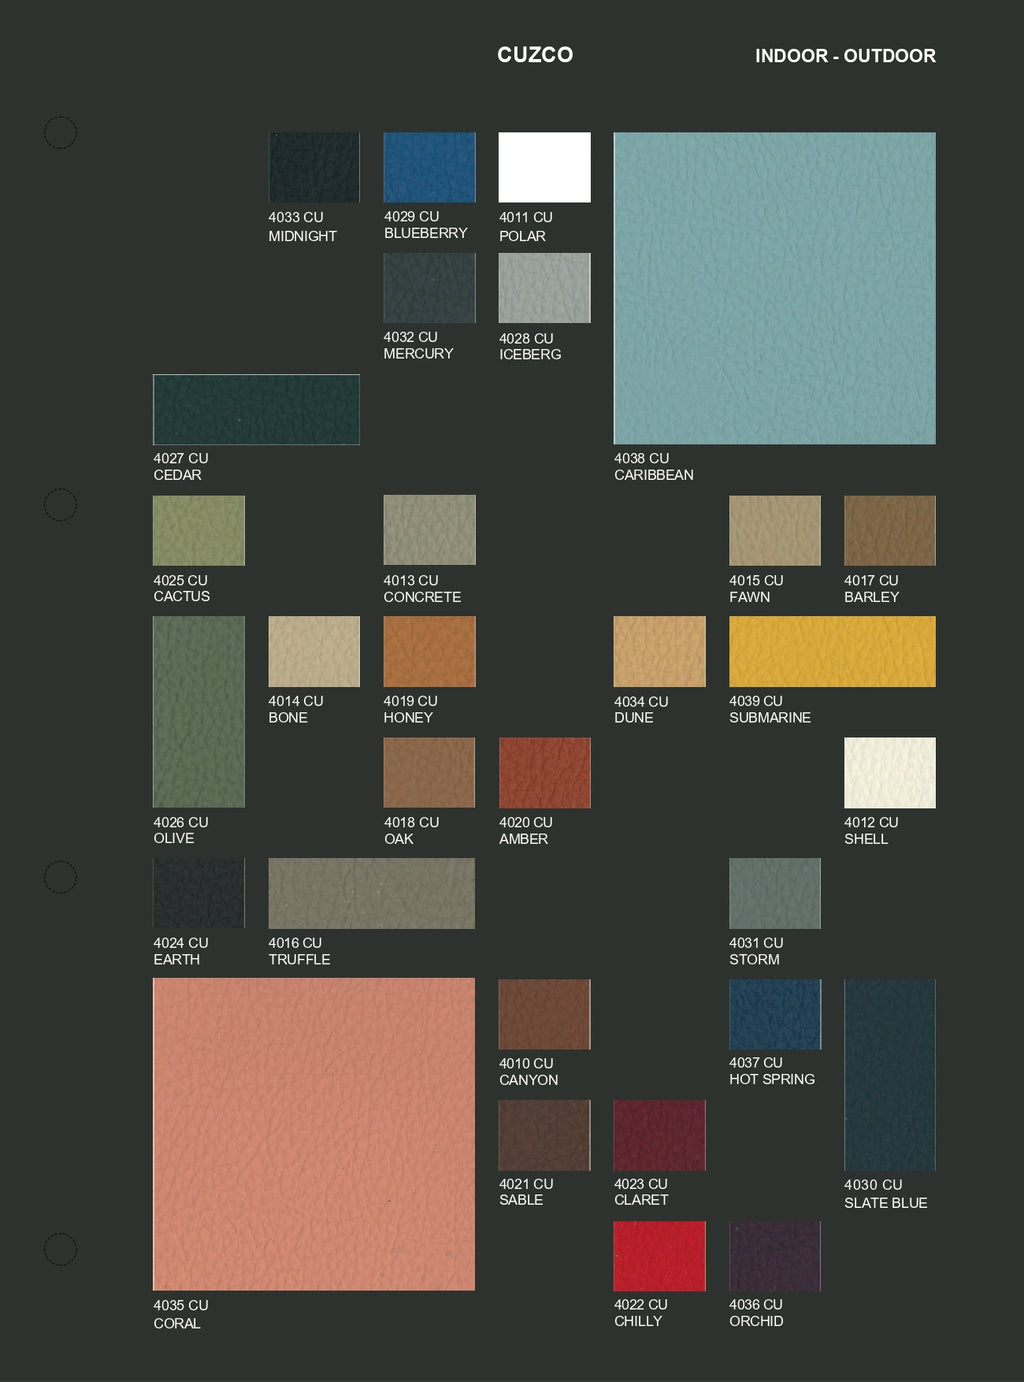The height and width of the screenshot is (1382, 1024).
Task: Pick the Cedar 4027 CU swatch
Action: pyautogui.click(x=256, y=409)
